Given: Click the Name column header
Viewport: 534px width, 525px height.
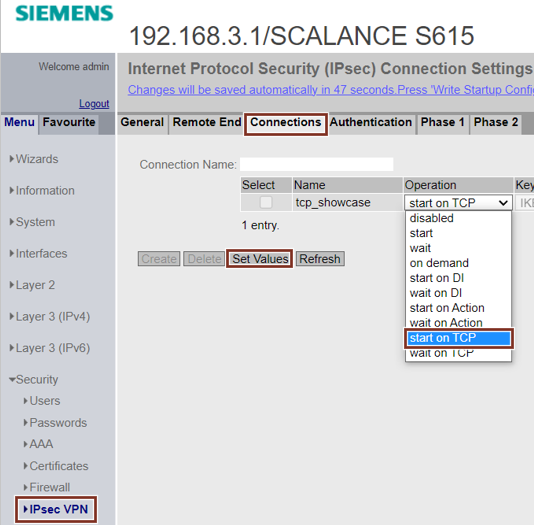Looking at the screenshot, I should point(347,185).
